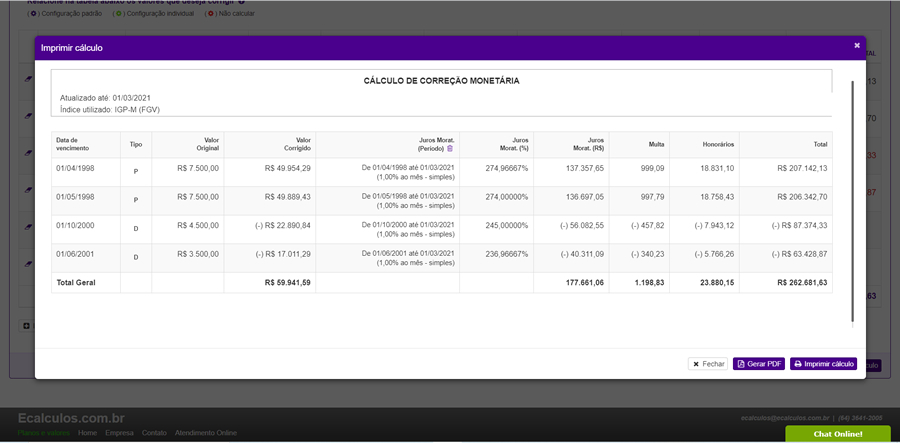Viewport: 900px width, 443px height.
Task: Click corrected value (-) R$ 22.890,84
Action: click(x=282, y=225)
